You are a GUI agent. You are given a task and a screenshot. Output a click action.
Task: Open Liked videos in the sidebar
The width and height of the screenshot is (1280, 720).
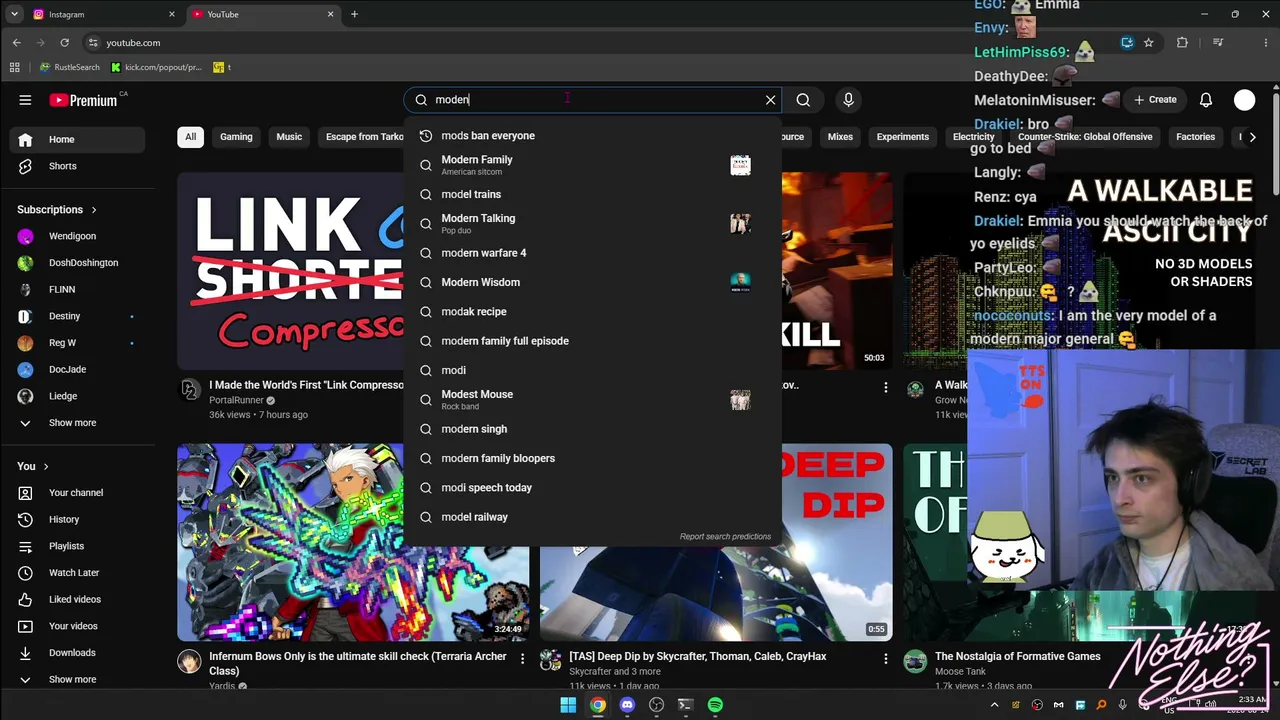click(79, 599)
